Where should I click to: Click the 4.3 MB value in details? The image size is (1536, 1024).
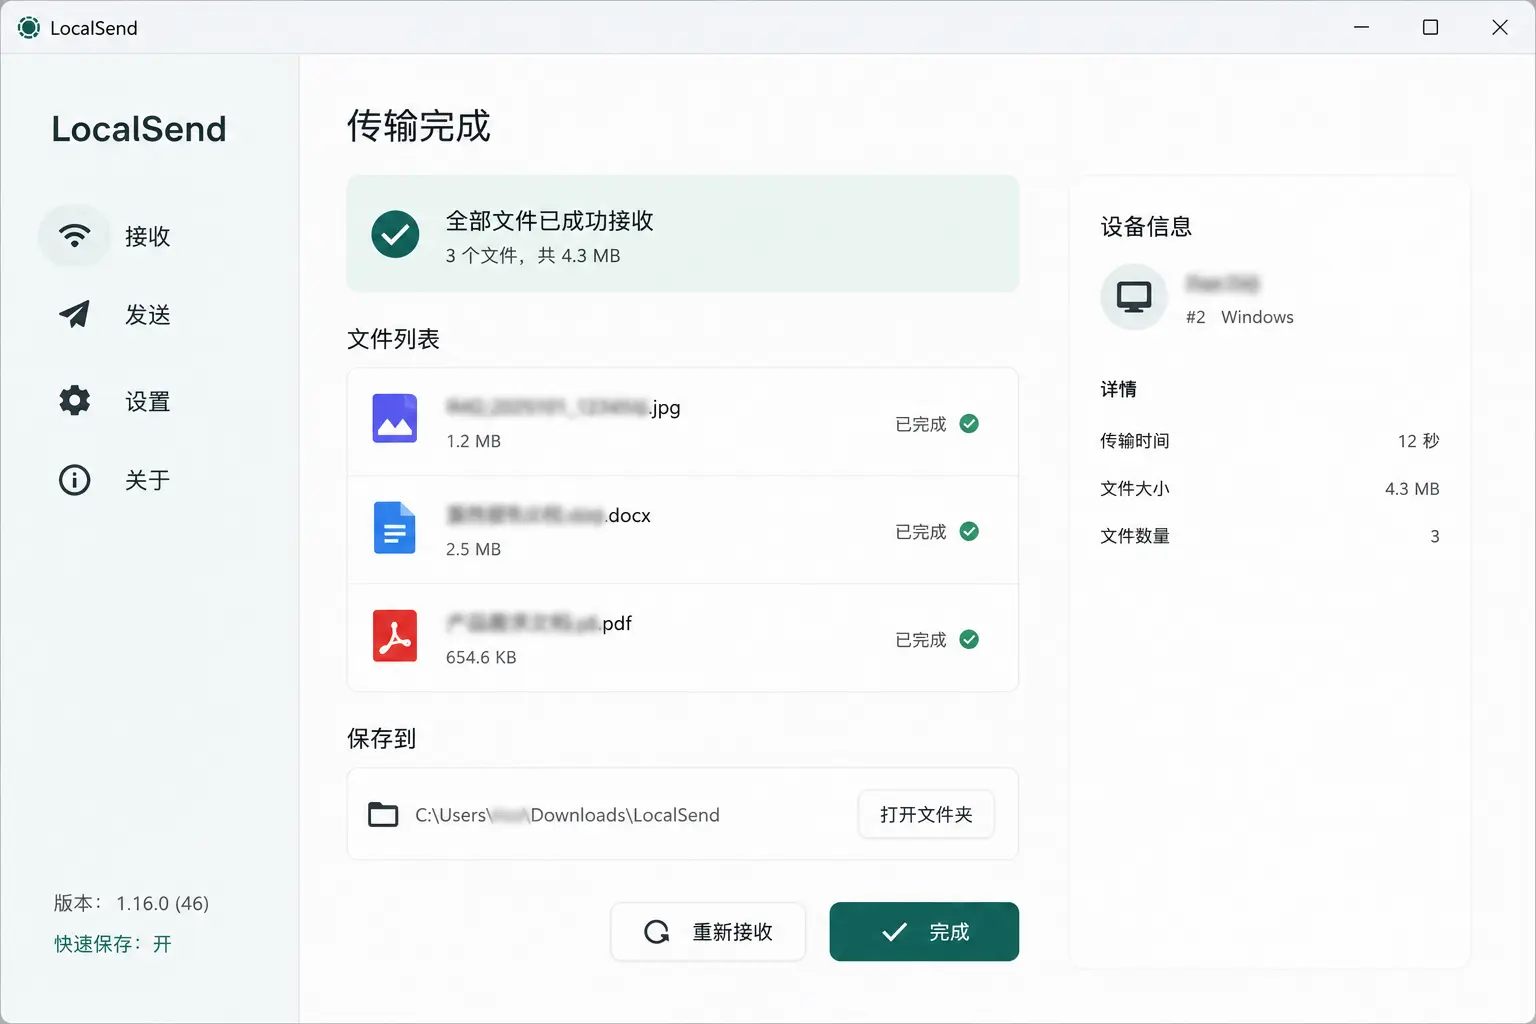(1412, 489)
